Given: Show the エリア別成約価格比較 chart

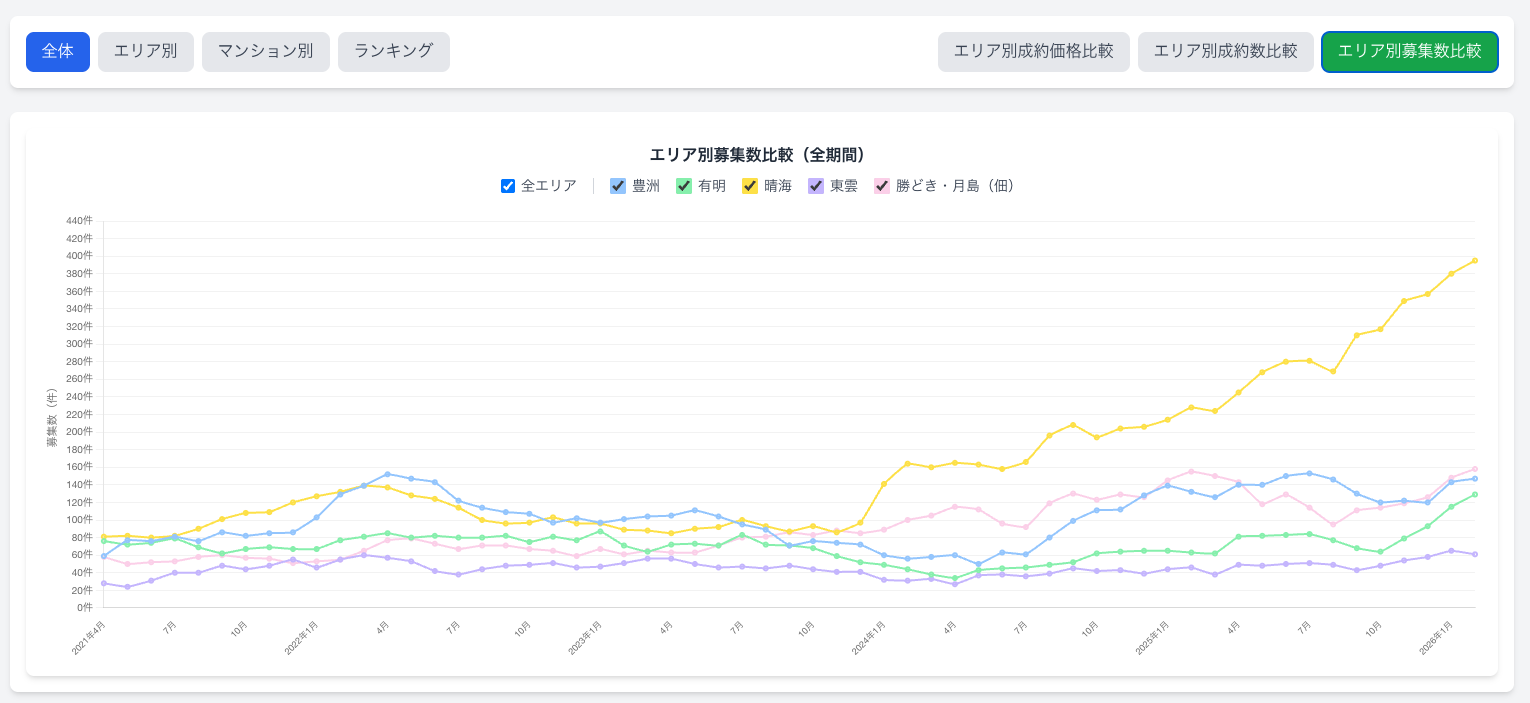Looking at the screenshot, I should pyautogui.click(x=1033, y=52).
